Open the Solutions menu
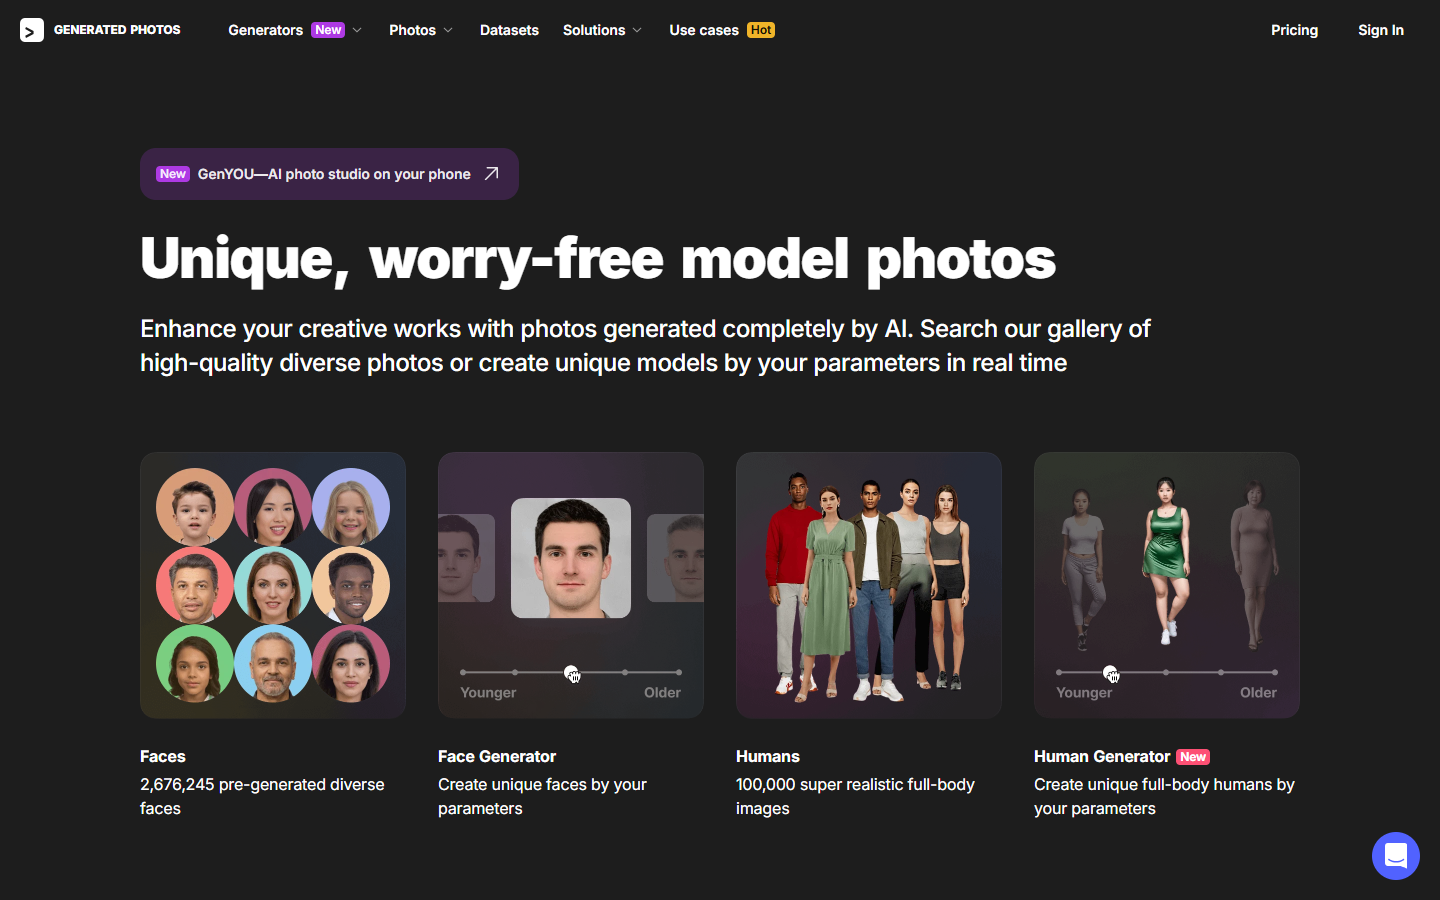The image size is (1440, 900). tap(594, 30)
